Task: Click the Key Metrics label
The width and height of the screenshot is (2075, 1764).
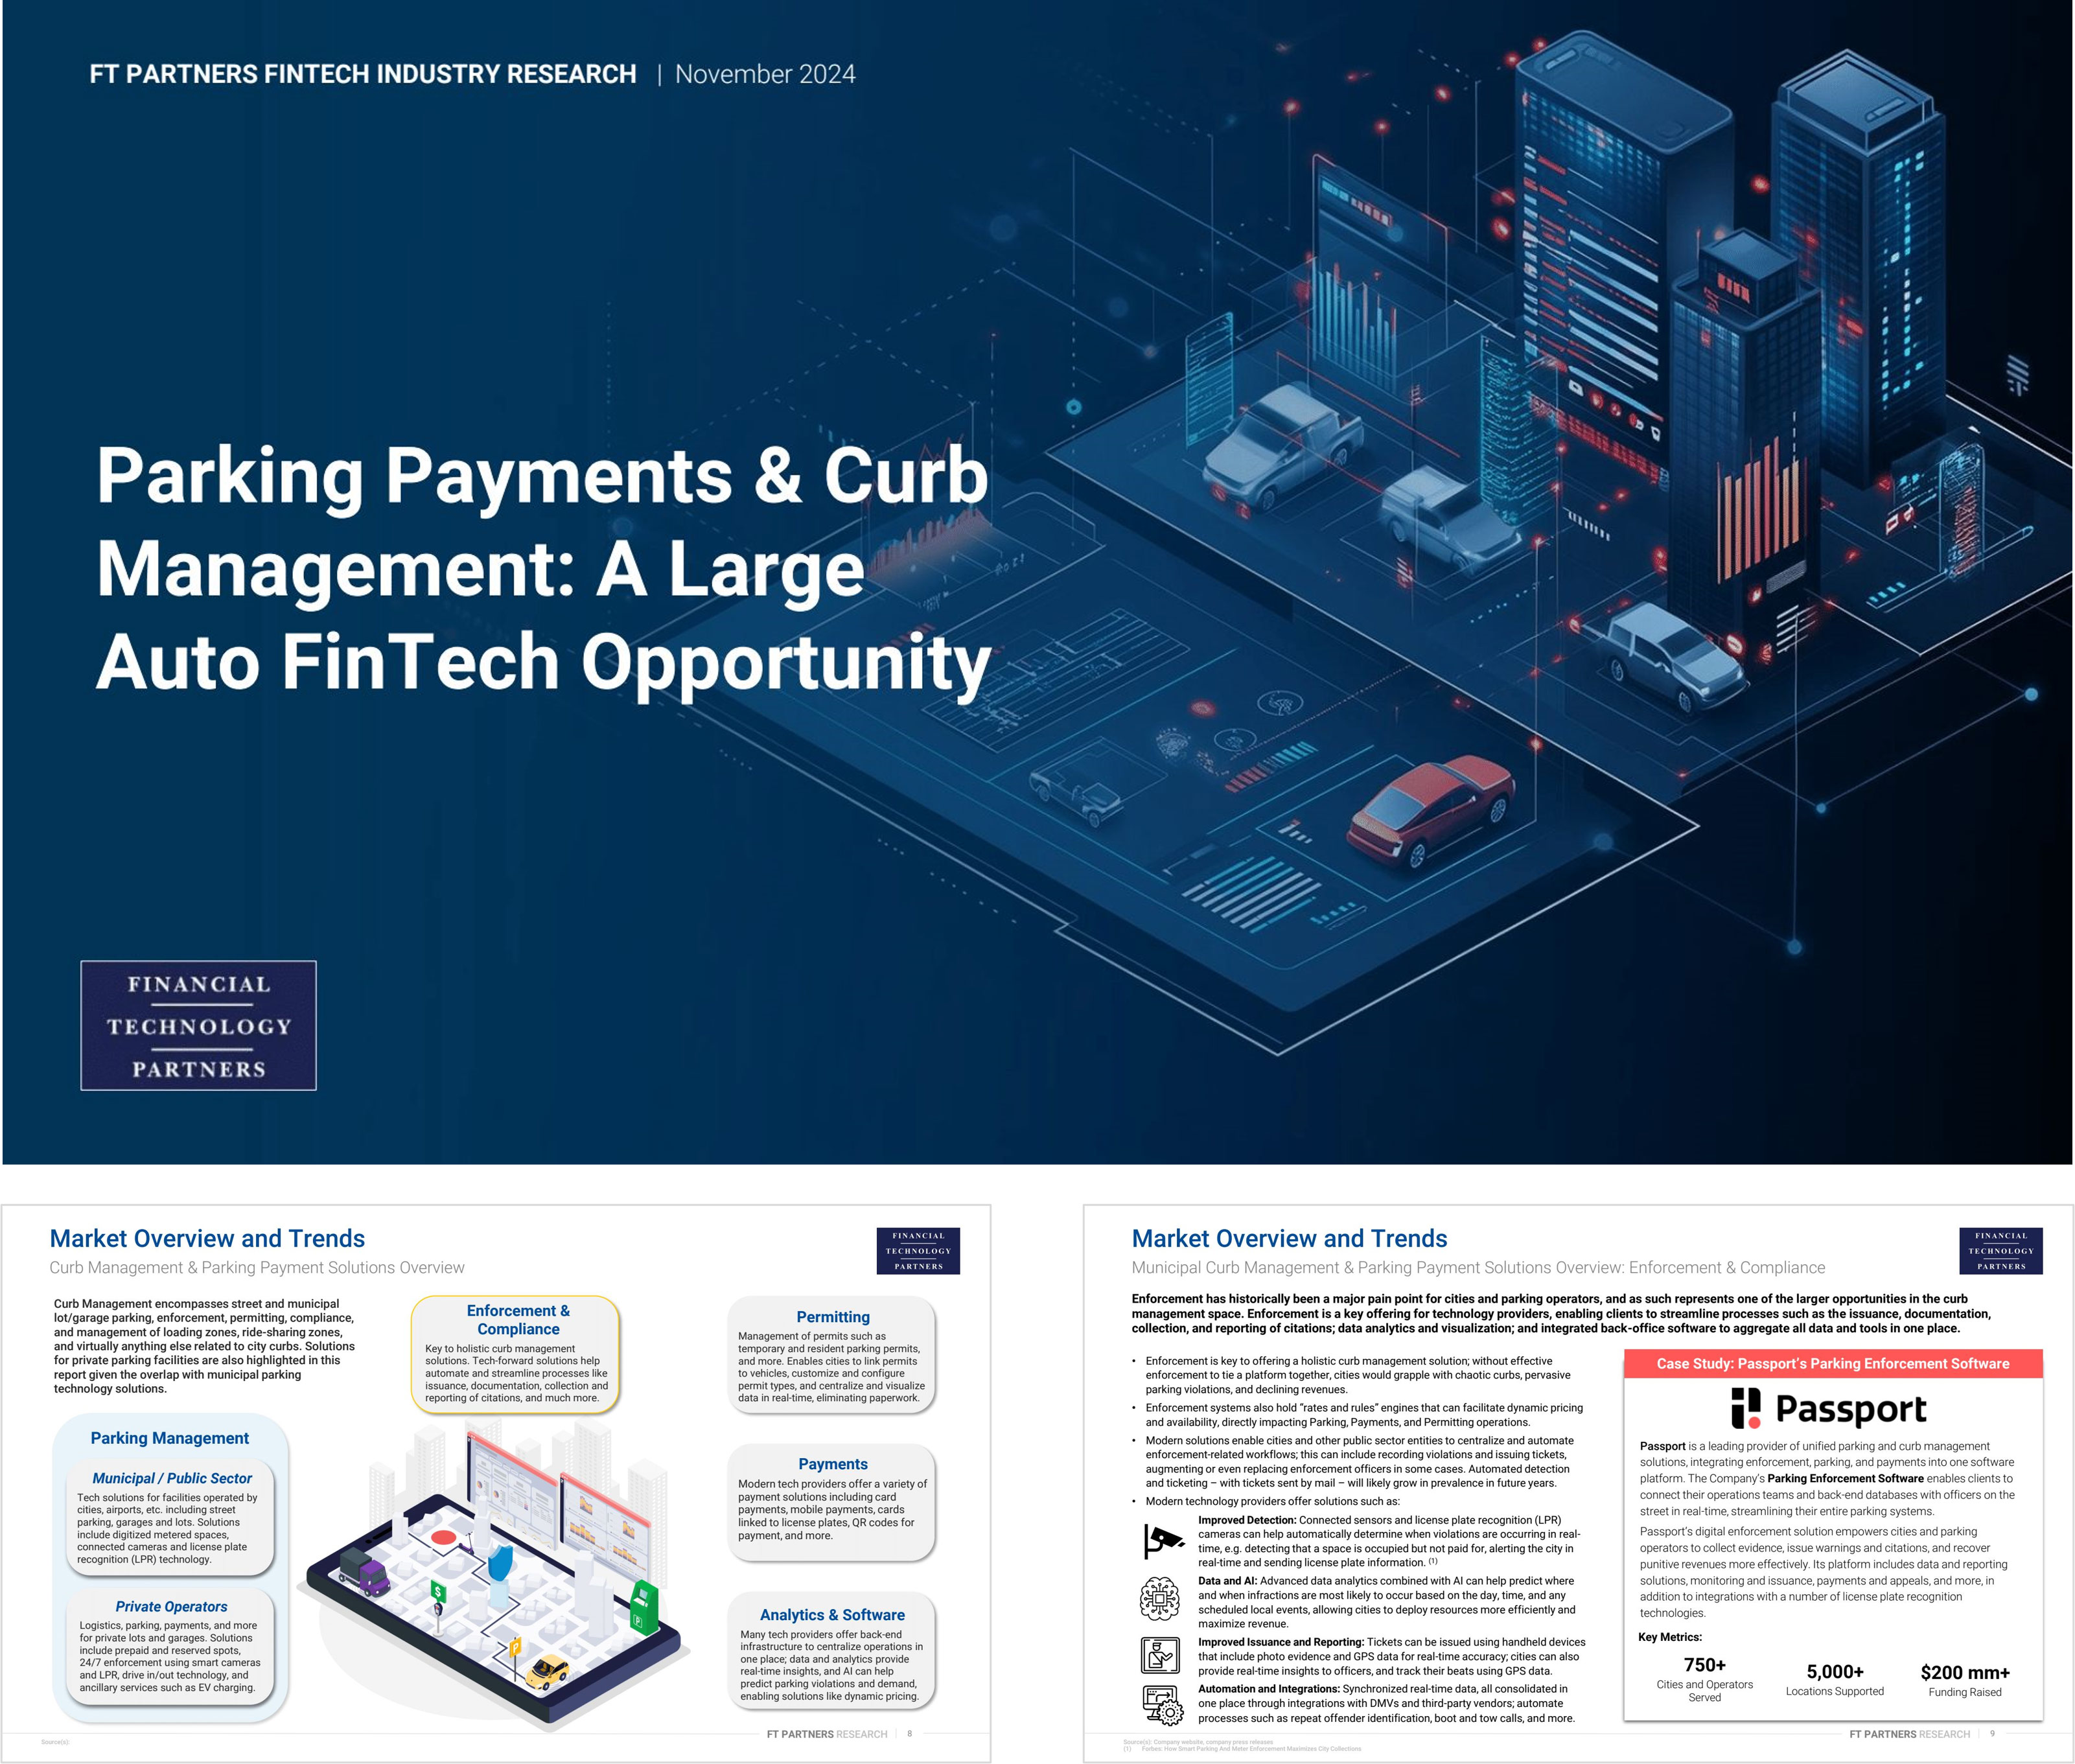Action: pyautogui.click(x=1669, y=1637)
